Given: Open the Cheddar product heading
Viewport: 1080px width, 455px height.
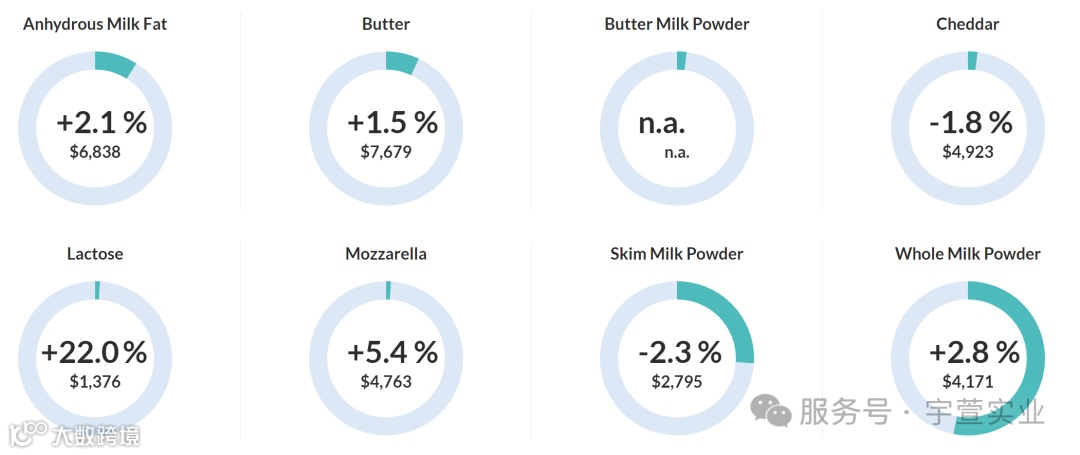Looking at the screenshot, I should pos(968,24).
